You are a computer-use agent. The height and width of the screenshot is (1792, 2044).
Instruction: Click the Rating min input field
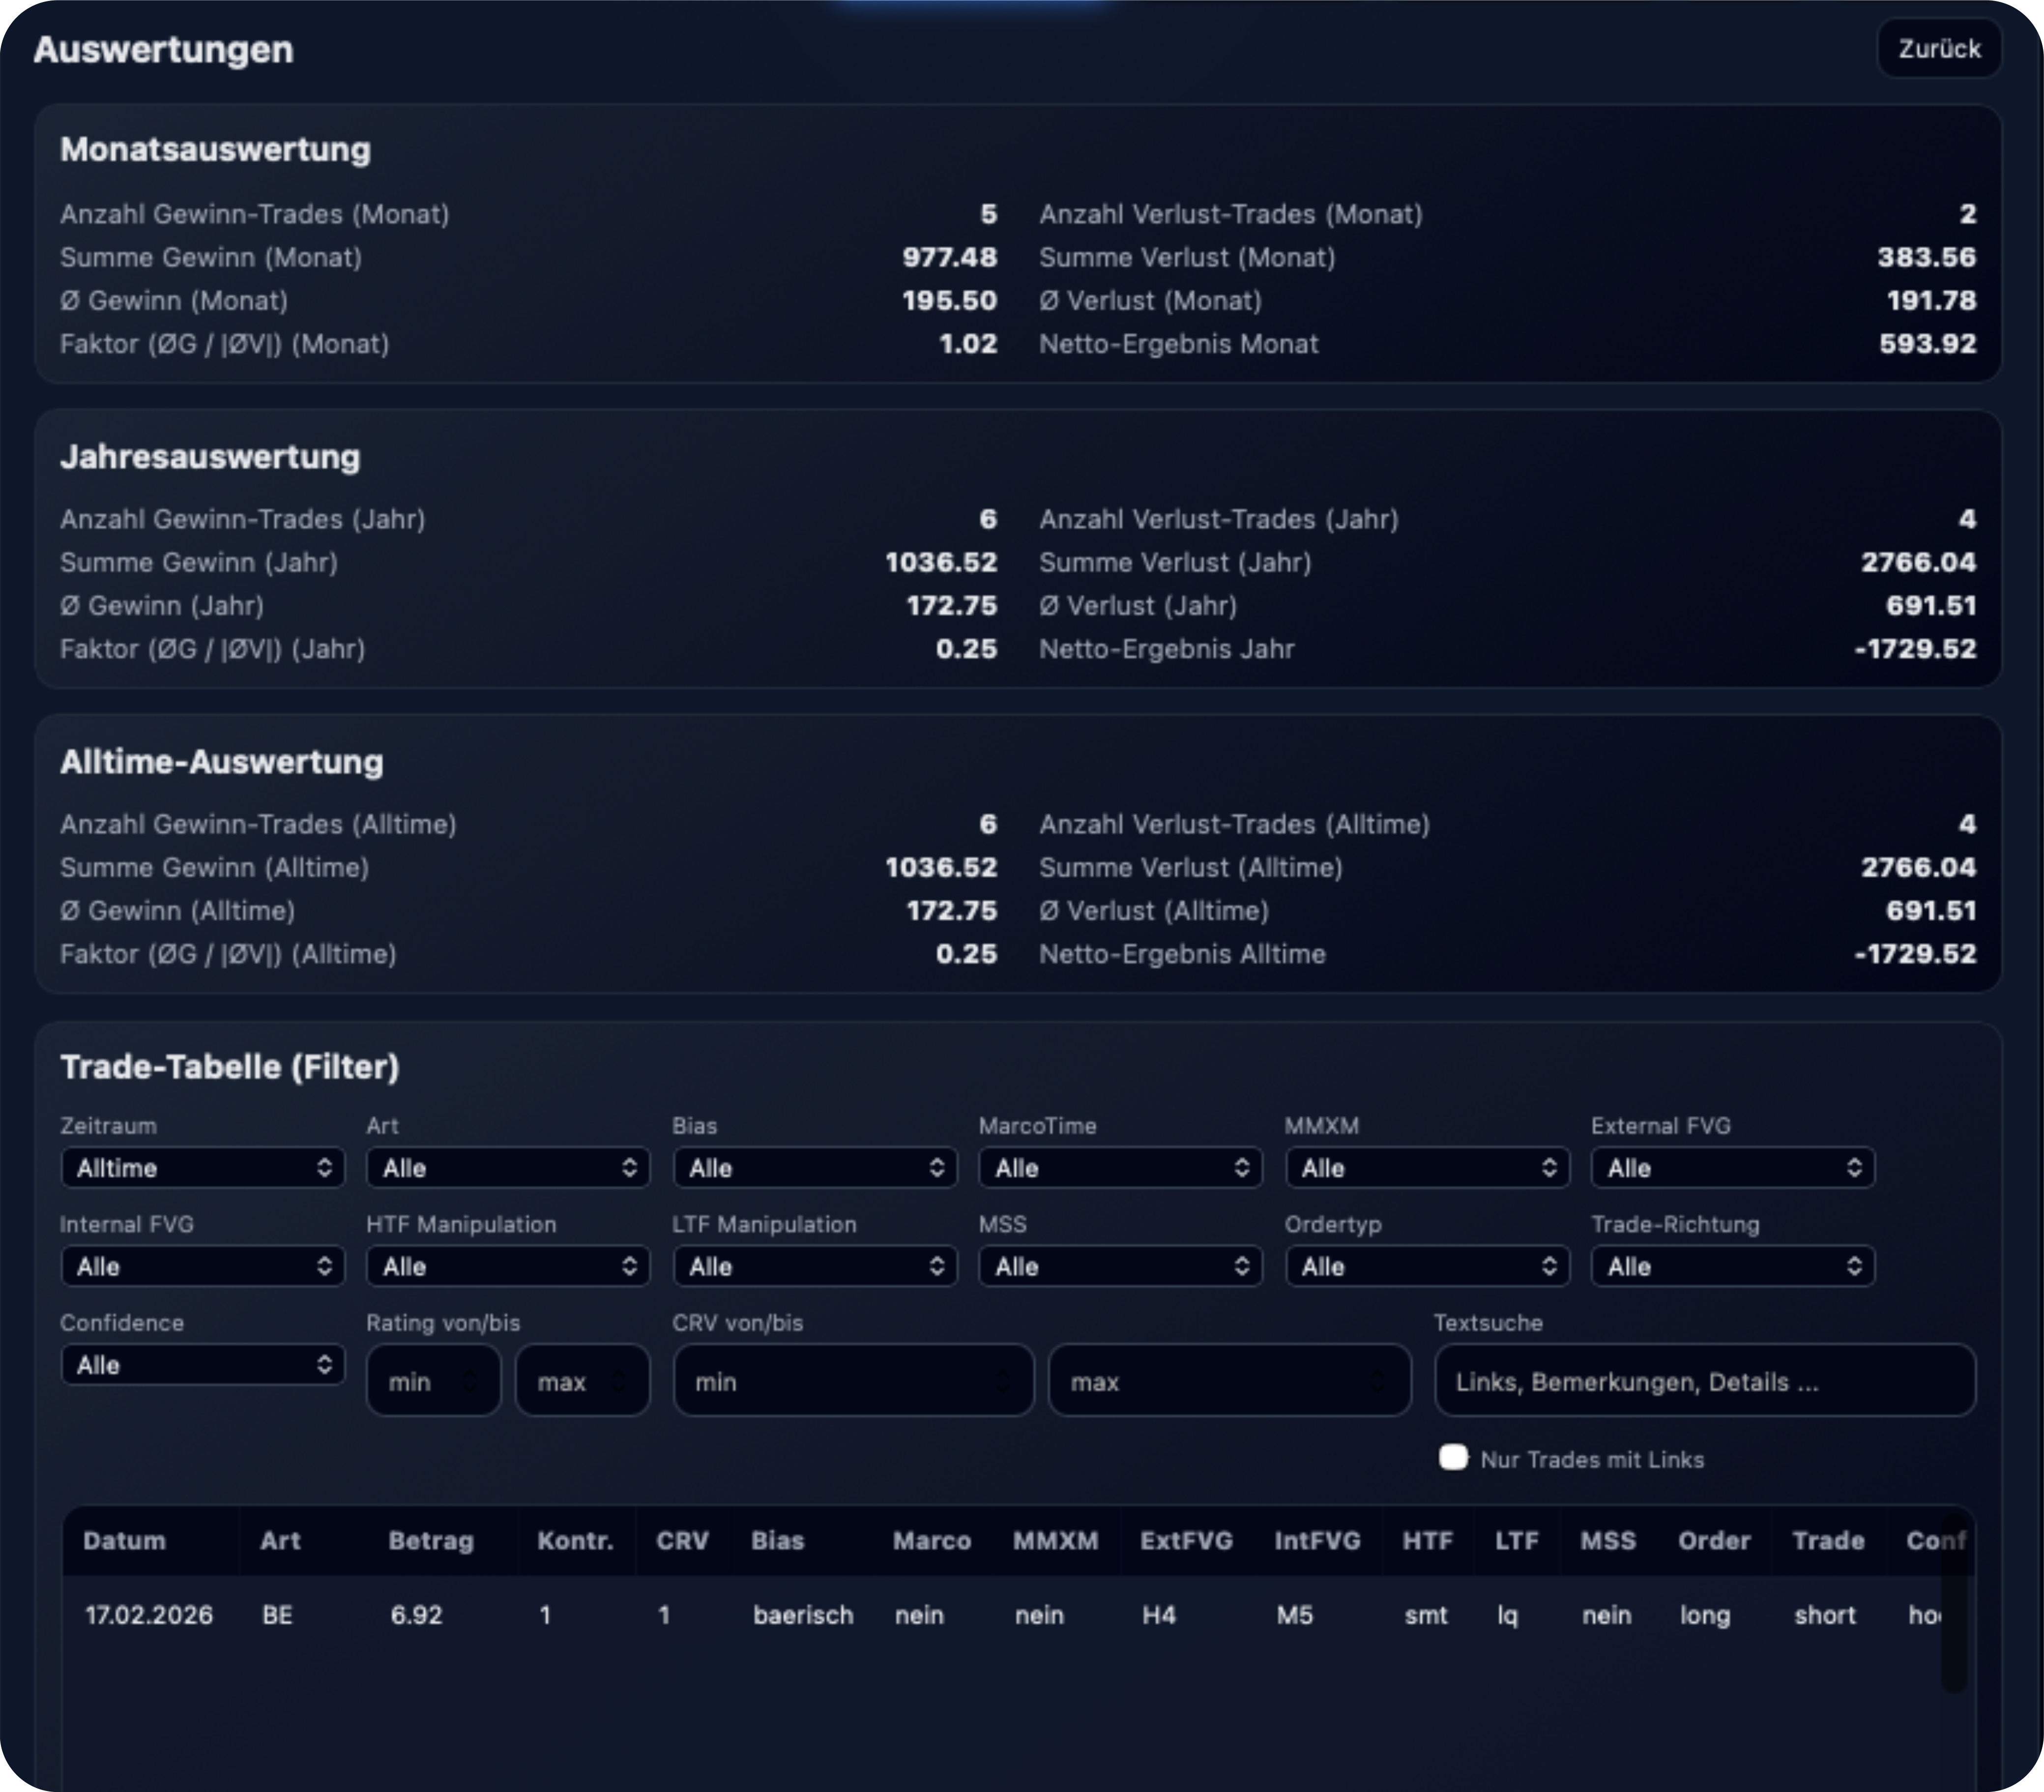click(x=432, y=1381)
